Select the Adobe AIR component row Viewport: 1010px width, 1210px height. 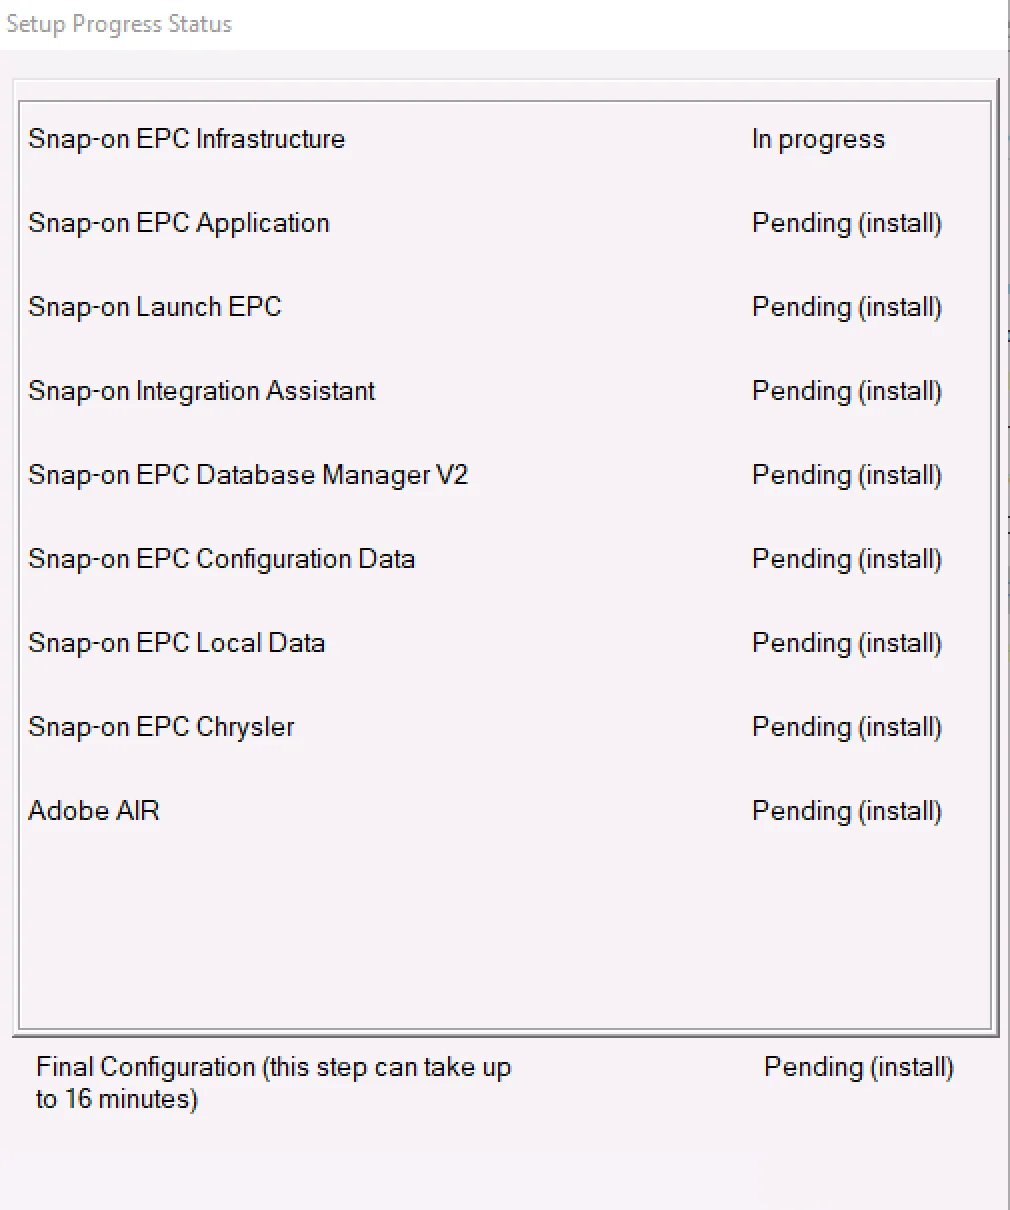coord(94,811)
